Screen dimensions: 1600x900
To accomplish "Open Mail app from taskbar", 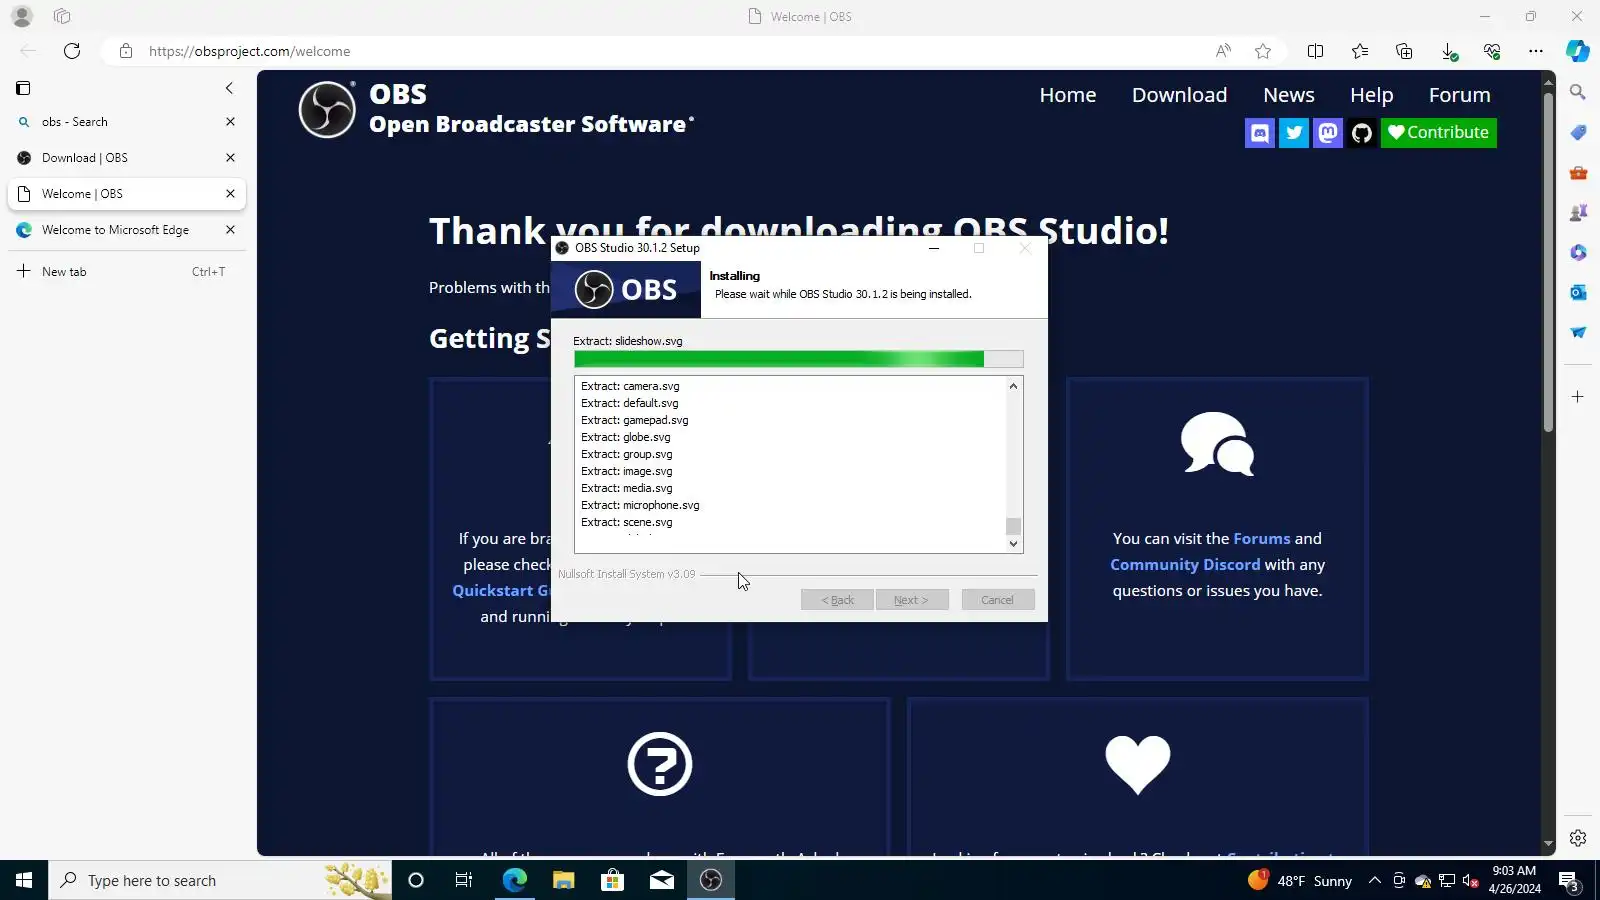I will pyautogui.click(x=662, y=880).
